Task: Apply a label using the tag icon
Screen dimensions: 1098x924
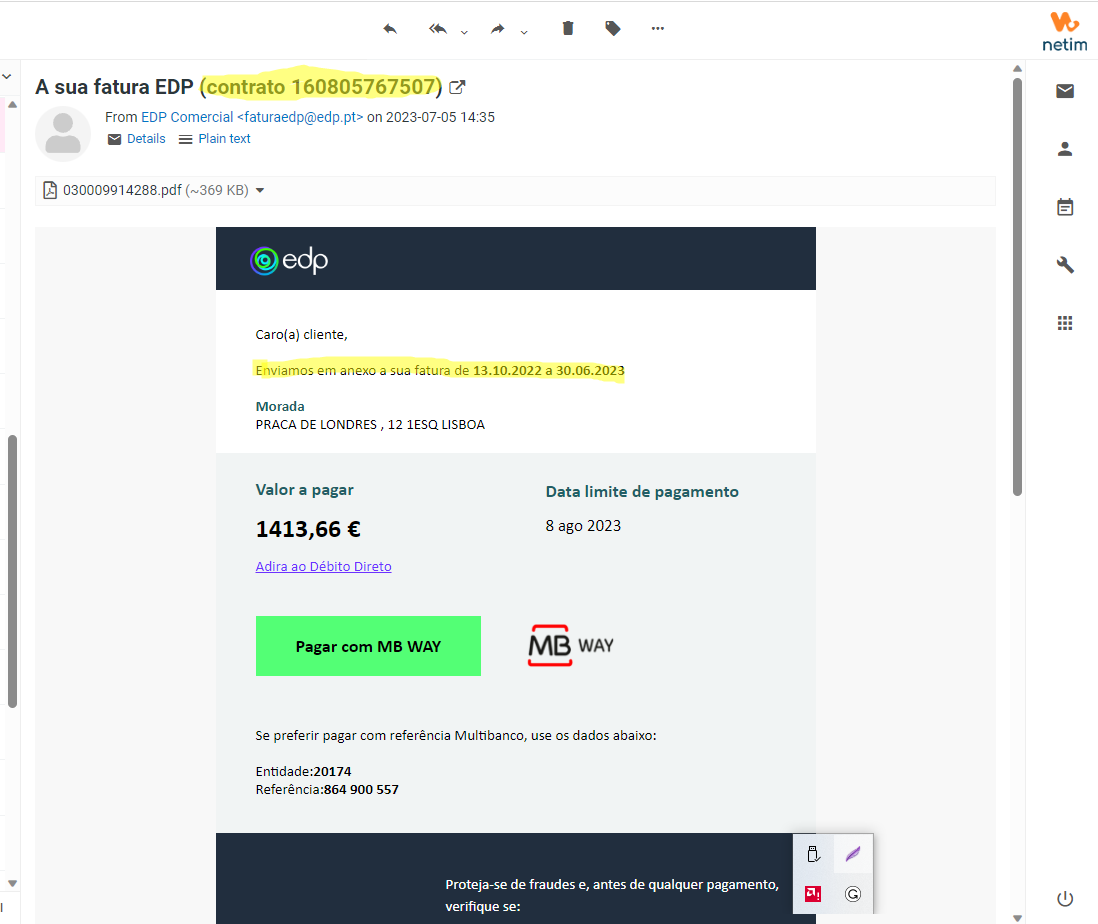Action: click(612, 28)
